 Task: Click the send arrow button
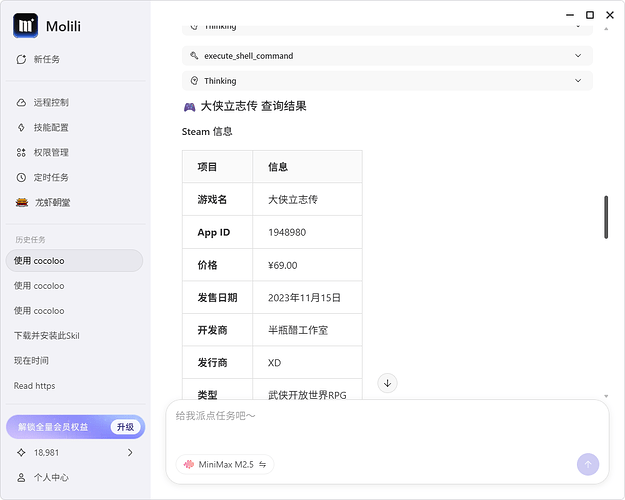(588, 464)
